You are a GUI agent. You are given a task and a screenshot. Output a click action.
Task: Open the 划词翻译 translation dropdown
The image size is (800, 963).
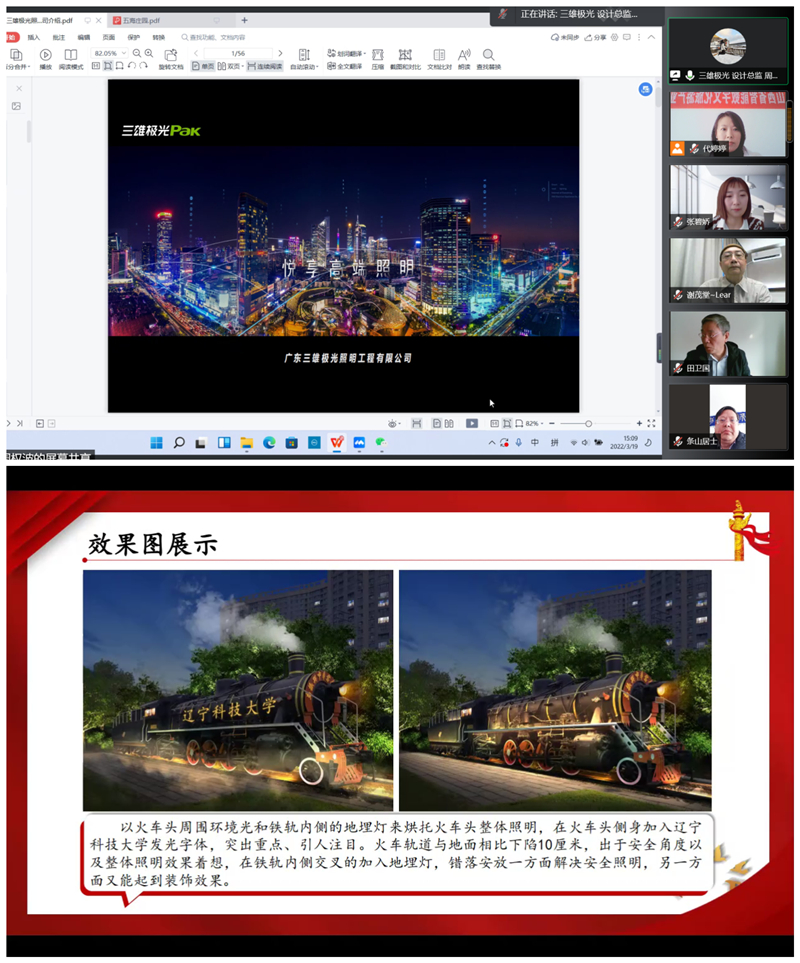point(346,53)
